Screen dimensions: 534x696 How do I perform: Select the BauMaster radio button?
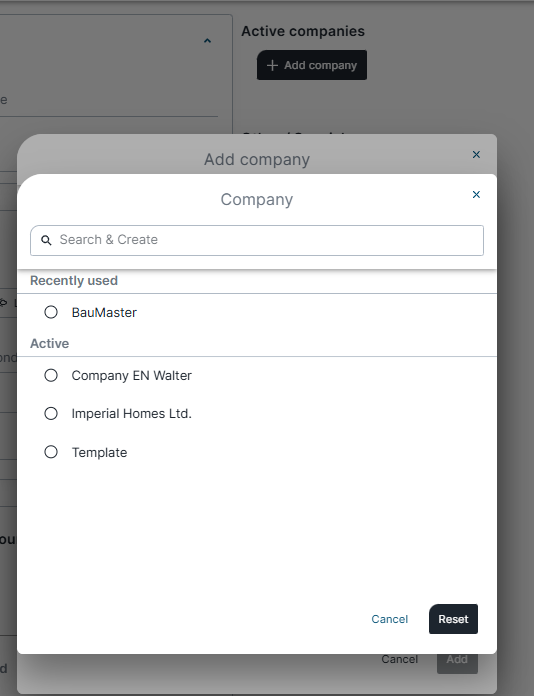coord(51,312)
